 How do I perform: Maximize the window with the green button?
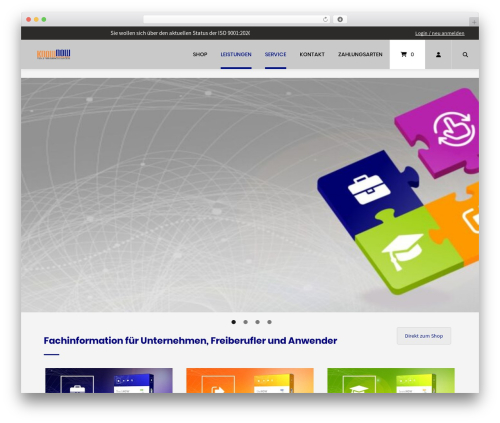(44, 20)
